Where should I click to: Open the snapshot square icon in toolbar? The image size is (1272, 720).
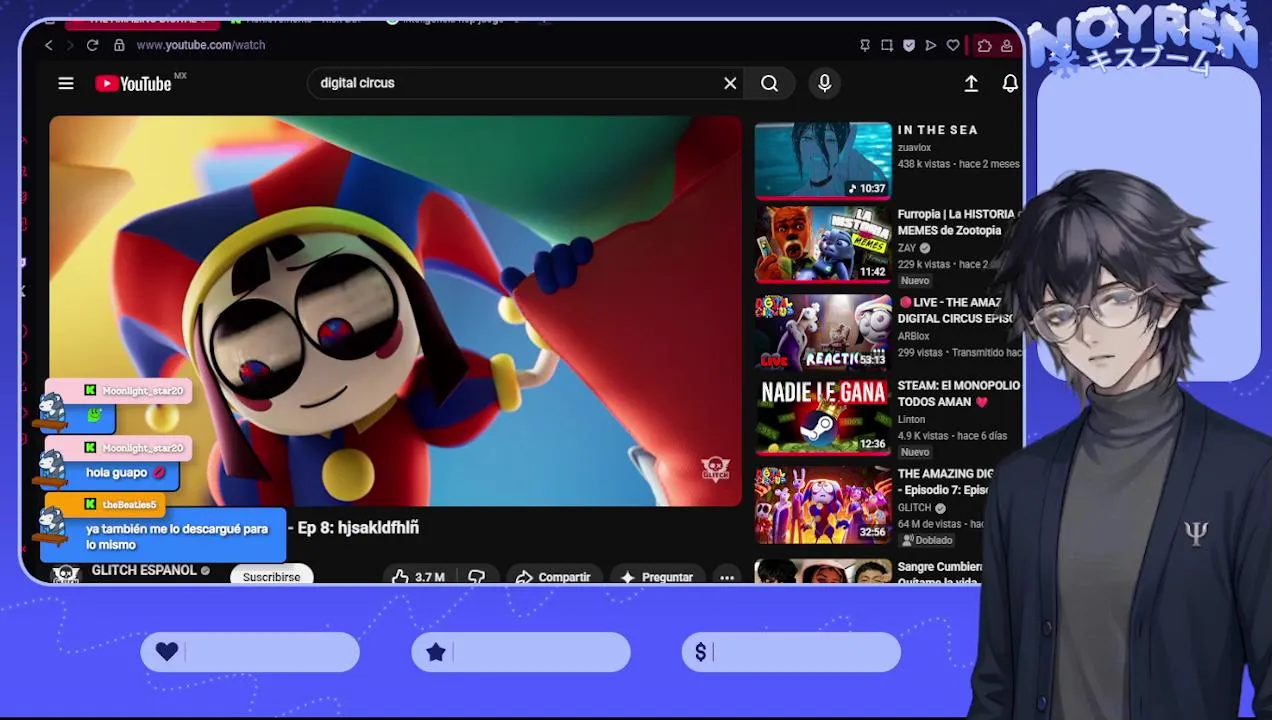pos(887,45)
